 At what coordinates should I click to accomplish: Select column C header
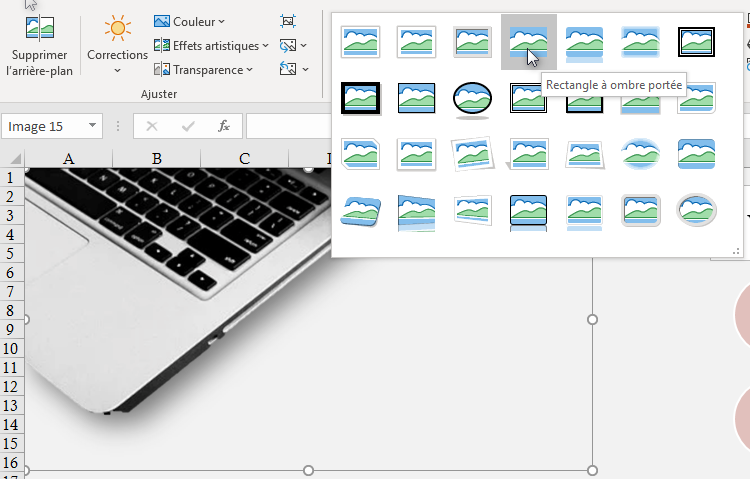(x=244, y=158)
